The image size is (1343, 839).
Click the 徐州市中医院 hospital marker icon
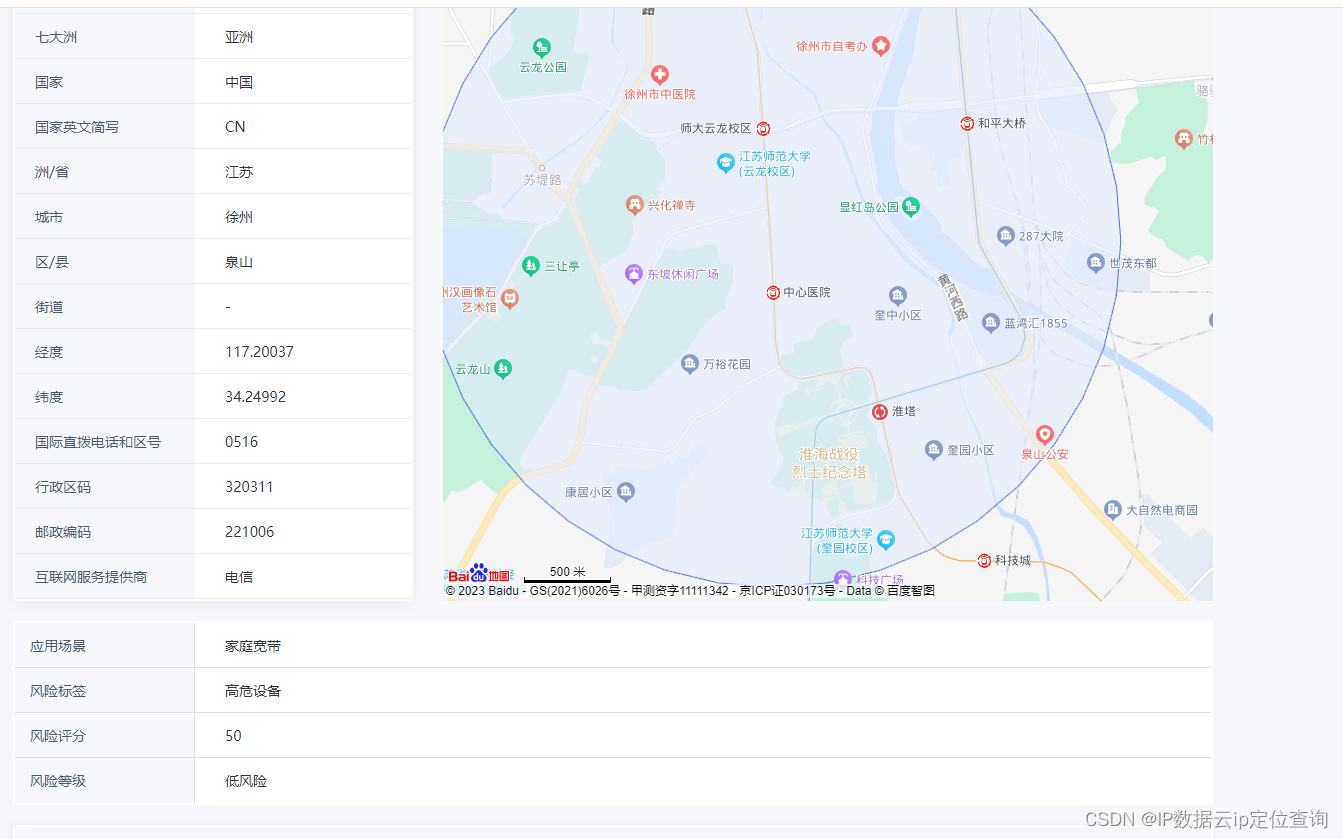[659, 74]
